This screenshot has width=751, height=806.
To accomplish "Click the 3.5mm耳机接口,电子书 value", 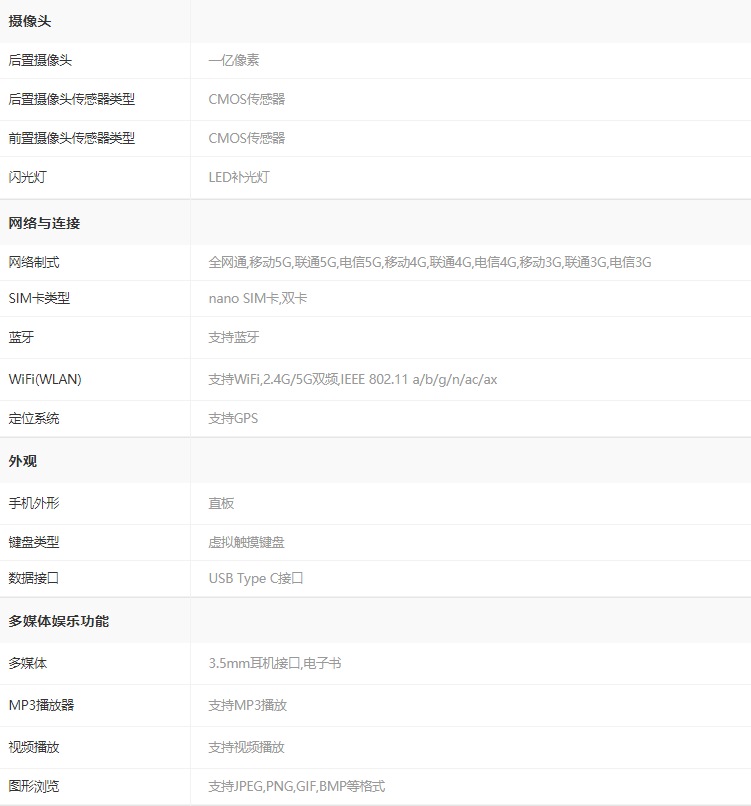I will 275,663.
